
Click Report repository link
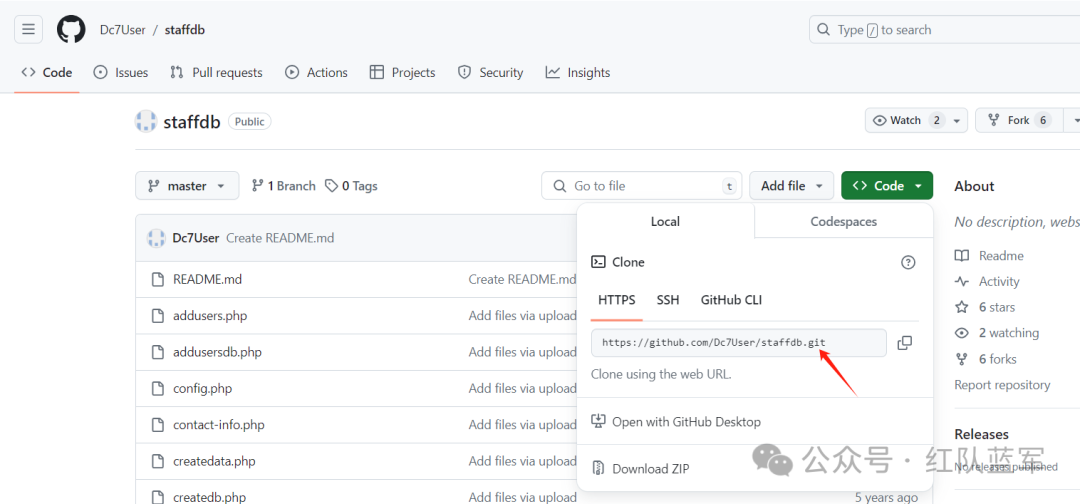coord(1002,385)
